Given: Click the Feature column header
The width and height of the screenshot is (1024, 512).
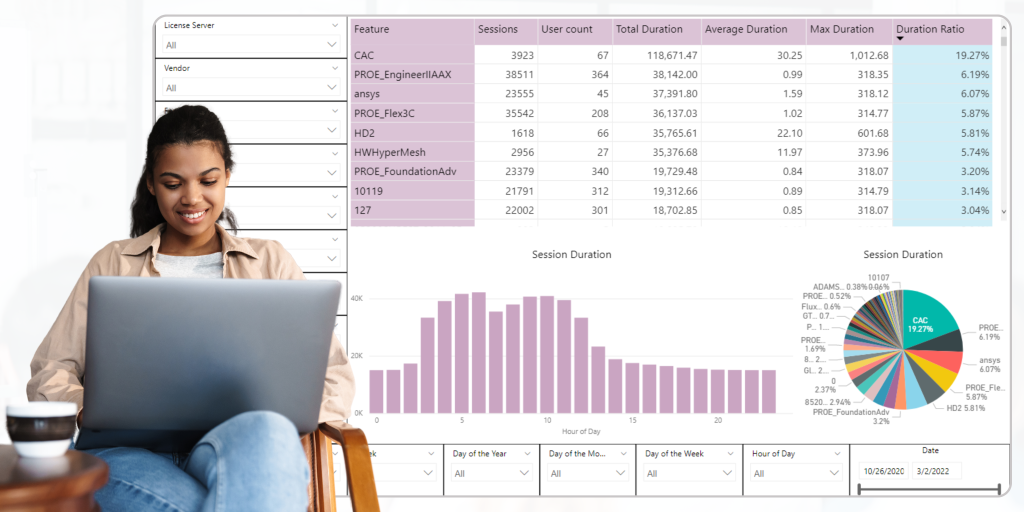Looking at the screenshot, I should (372, 30).
